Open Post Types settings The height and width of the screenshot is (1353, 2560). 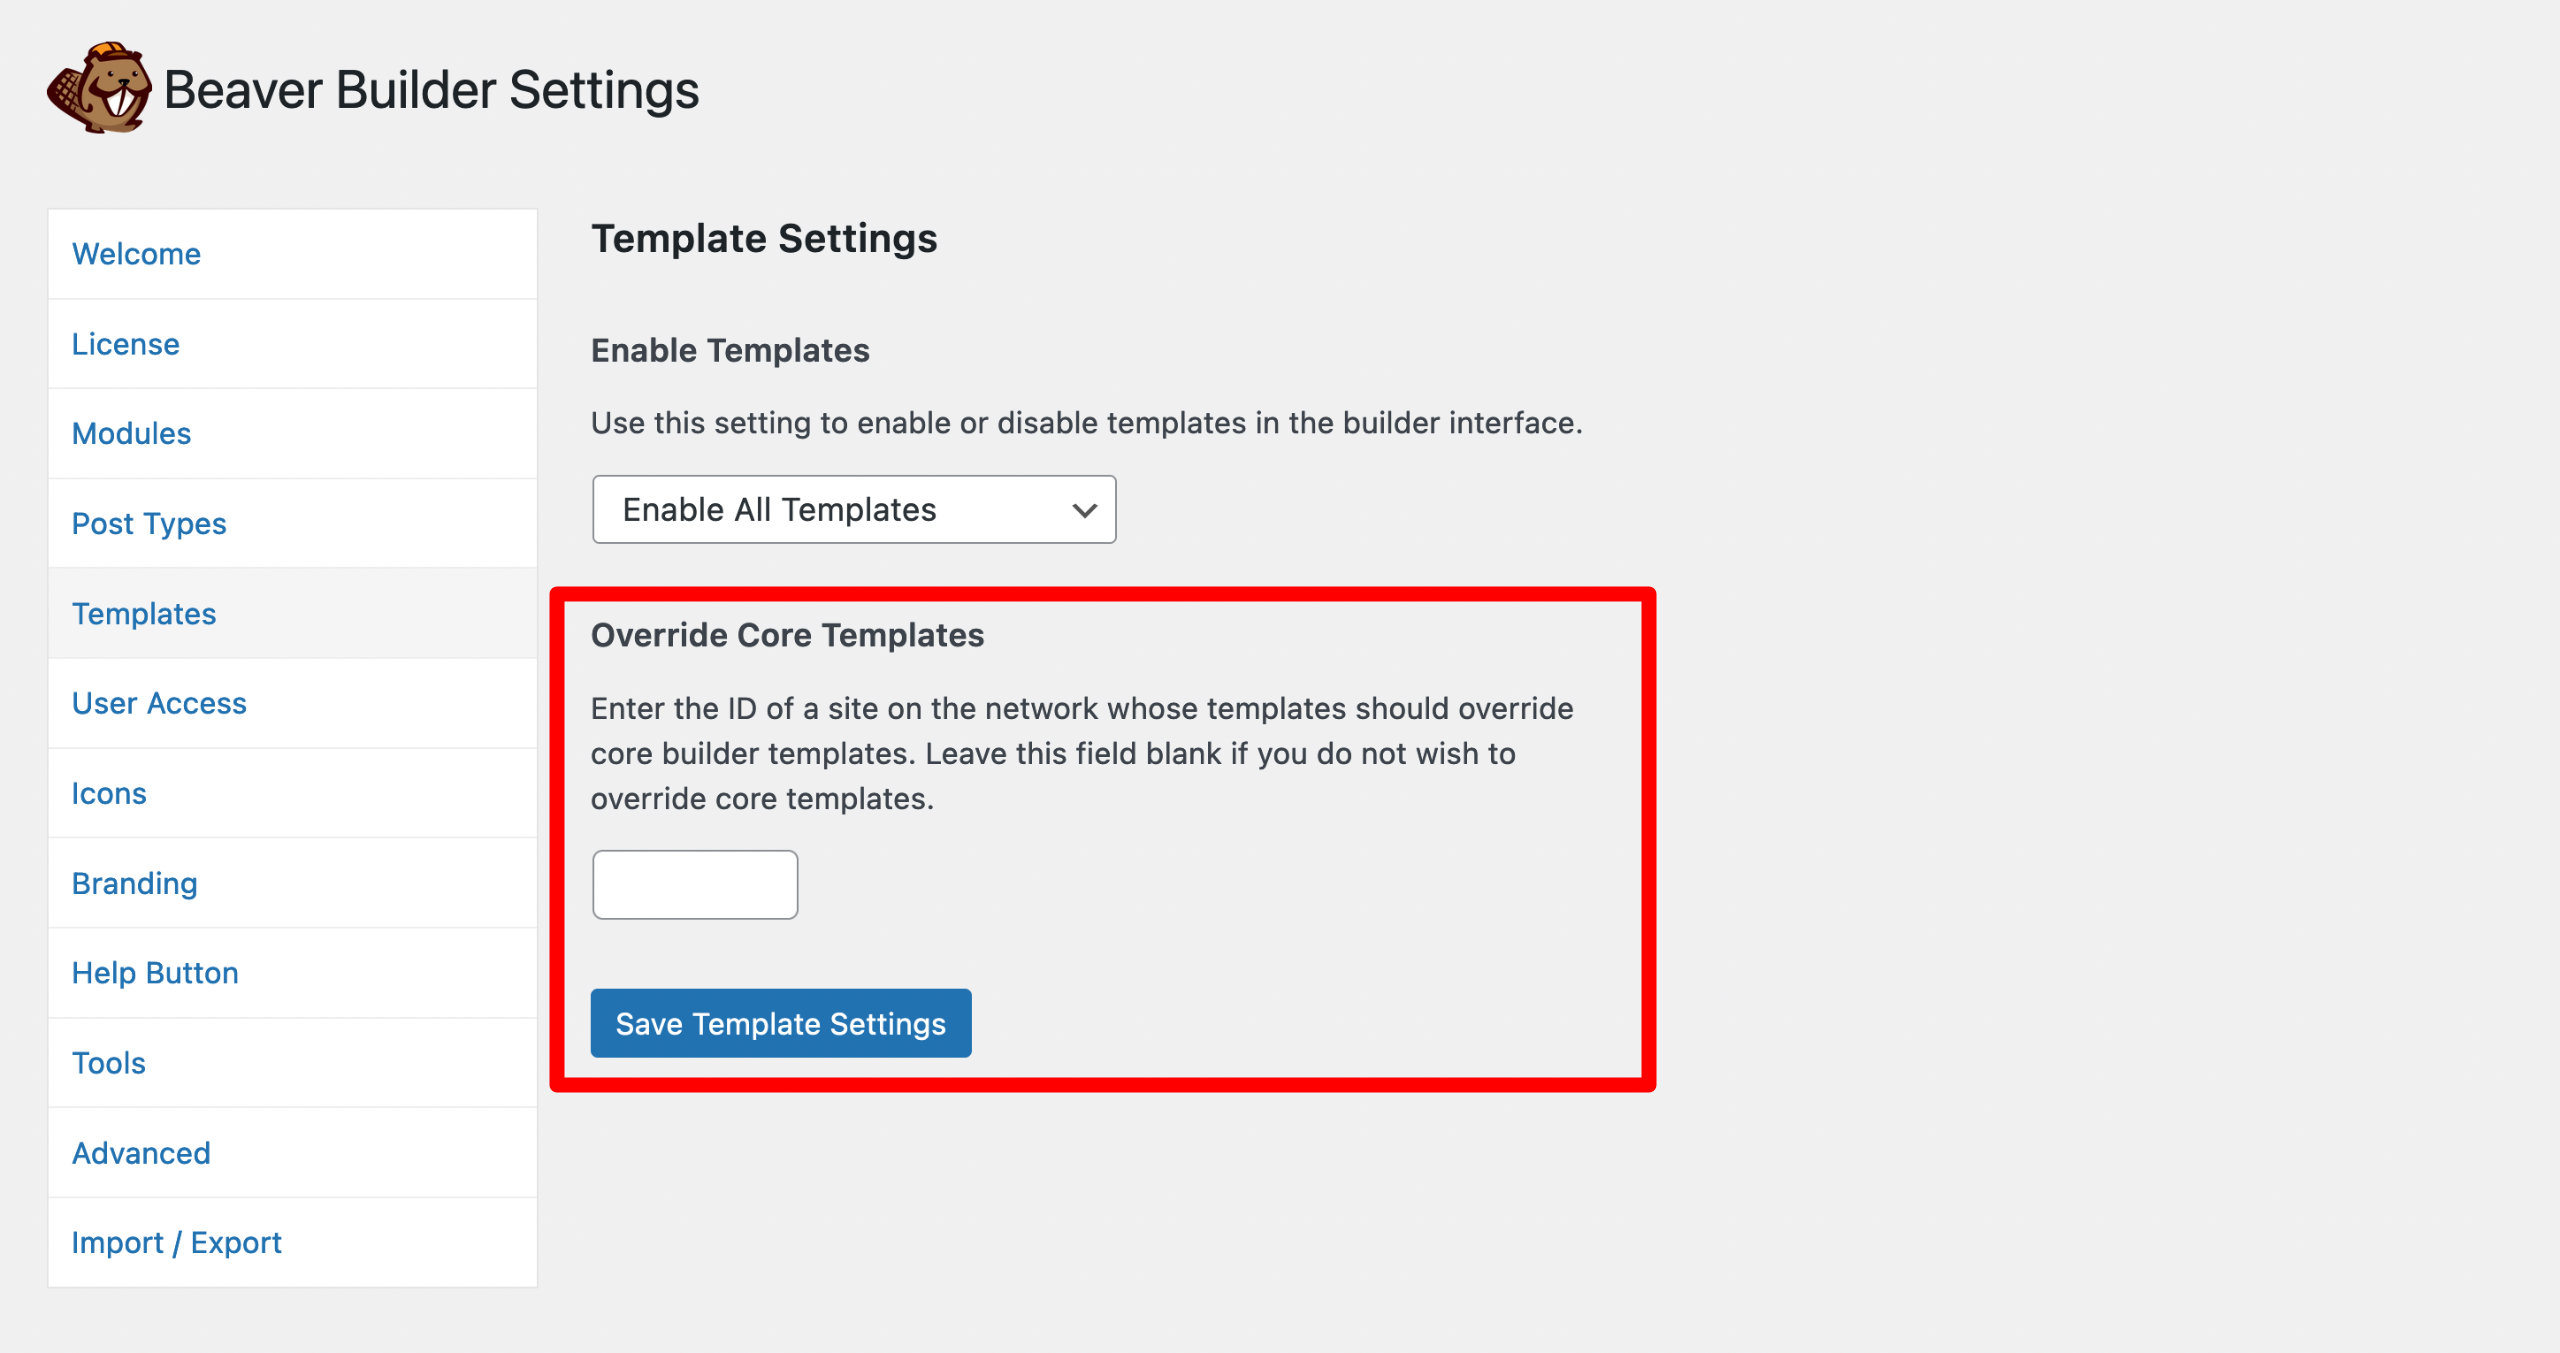click(148, 523)
